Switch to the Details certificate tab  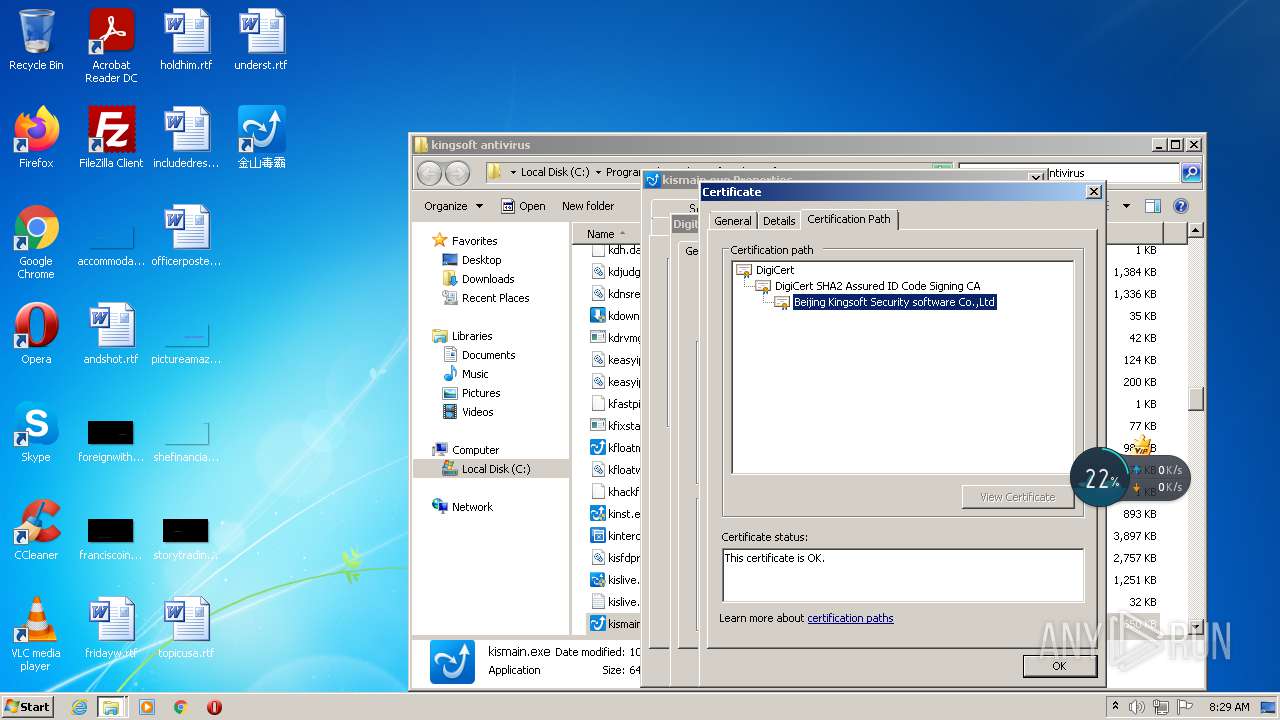pyautogui.click(x=779, y=221)
